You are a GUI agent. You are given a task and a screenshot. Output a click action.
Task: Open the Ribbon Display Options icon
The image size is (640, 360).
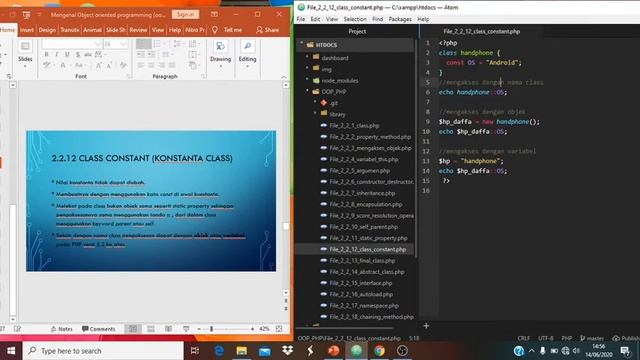(x=214, y=14)
